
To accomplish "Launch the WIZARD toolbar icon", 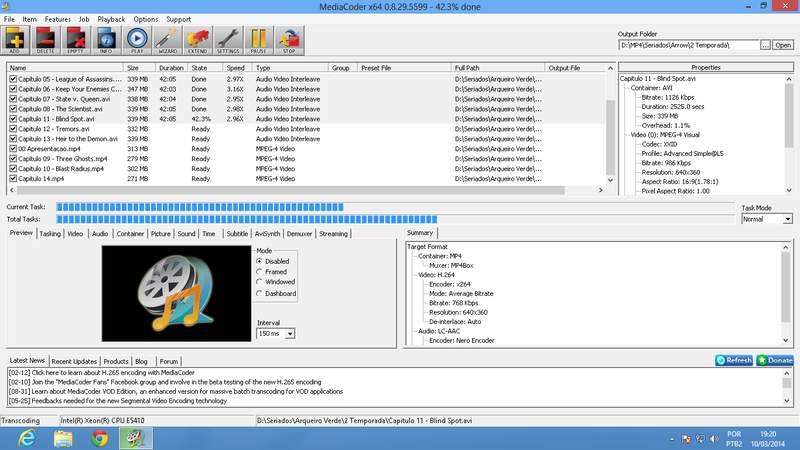I will coord(167,40).
